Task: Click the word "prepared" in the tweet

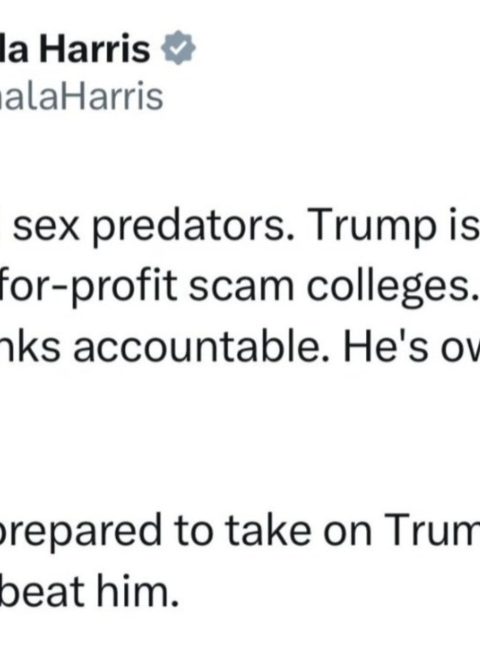Action: (x=80, y=531)
